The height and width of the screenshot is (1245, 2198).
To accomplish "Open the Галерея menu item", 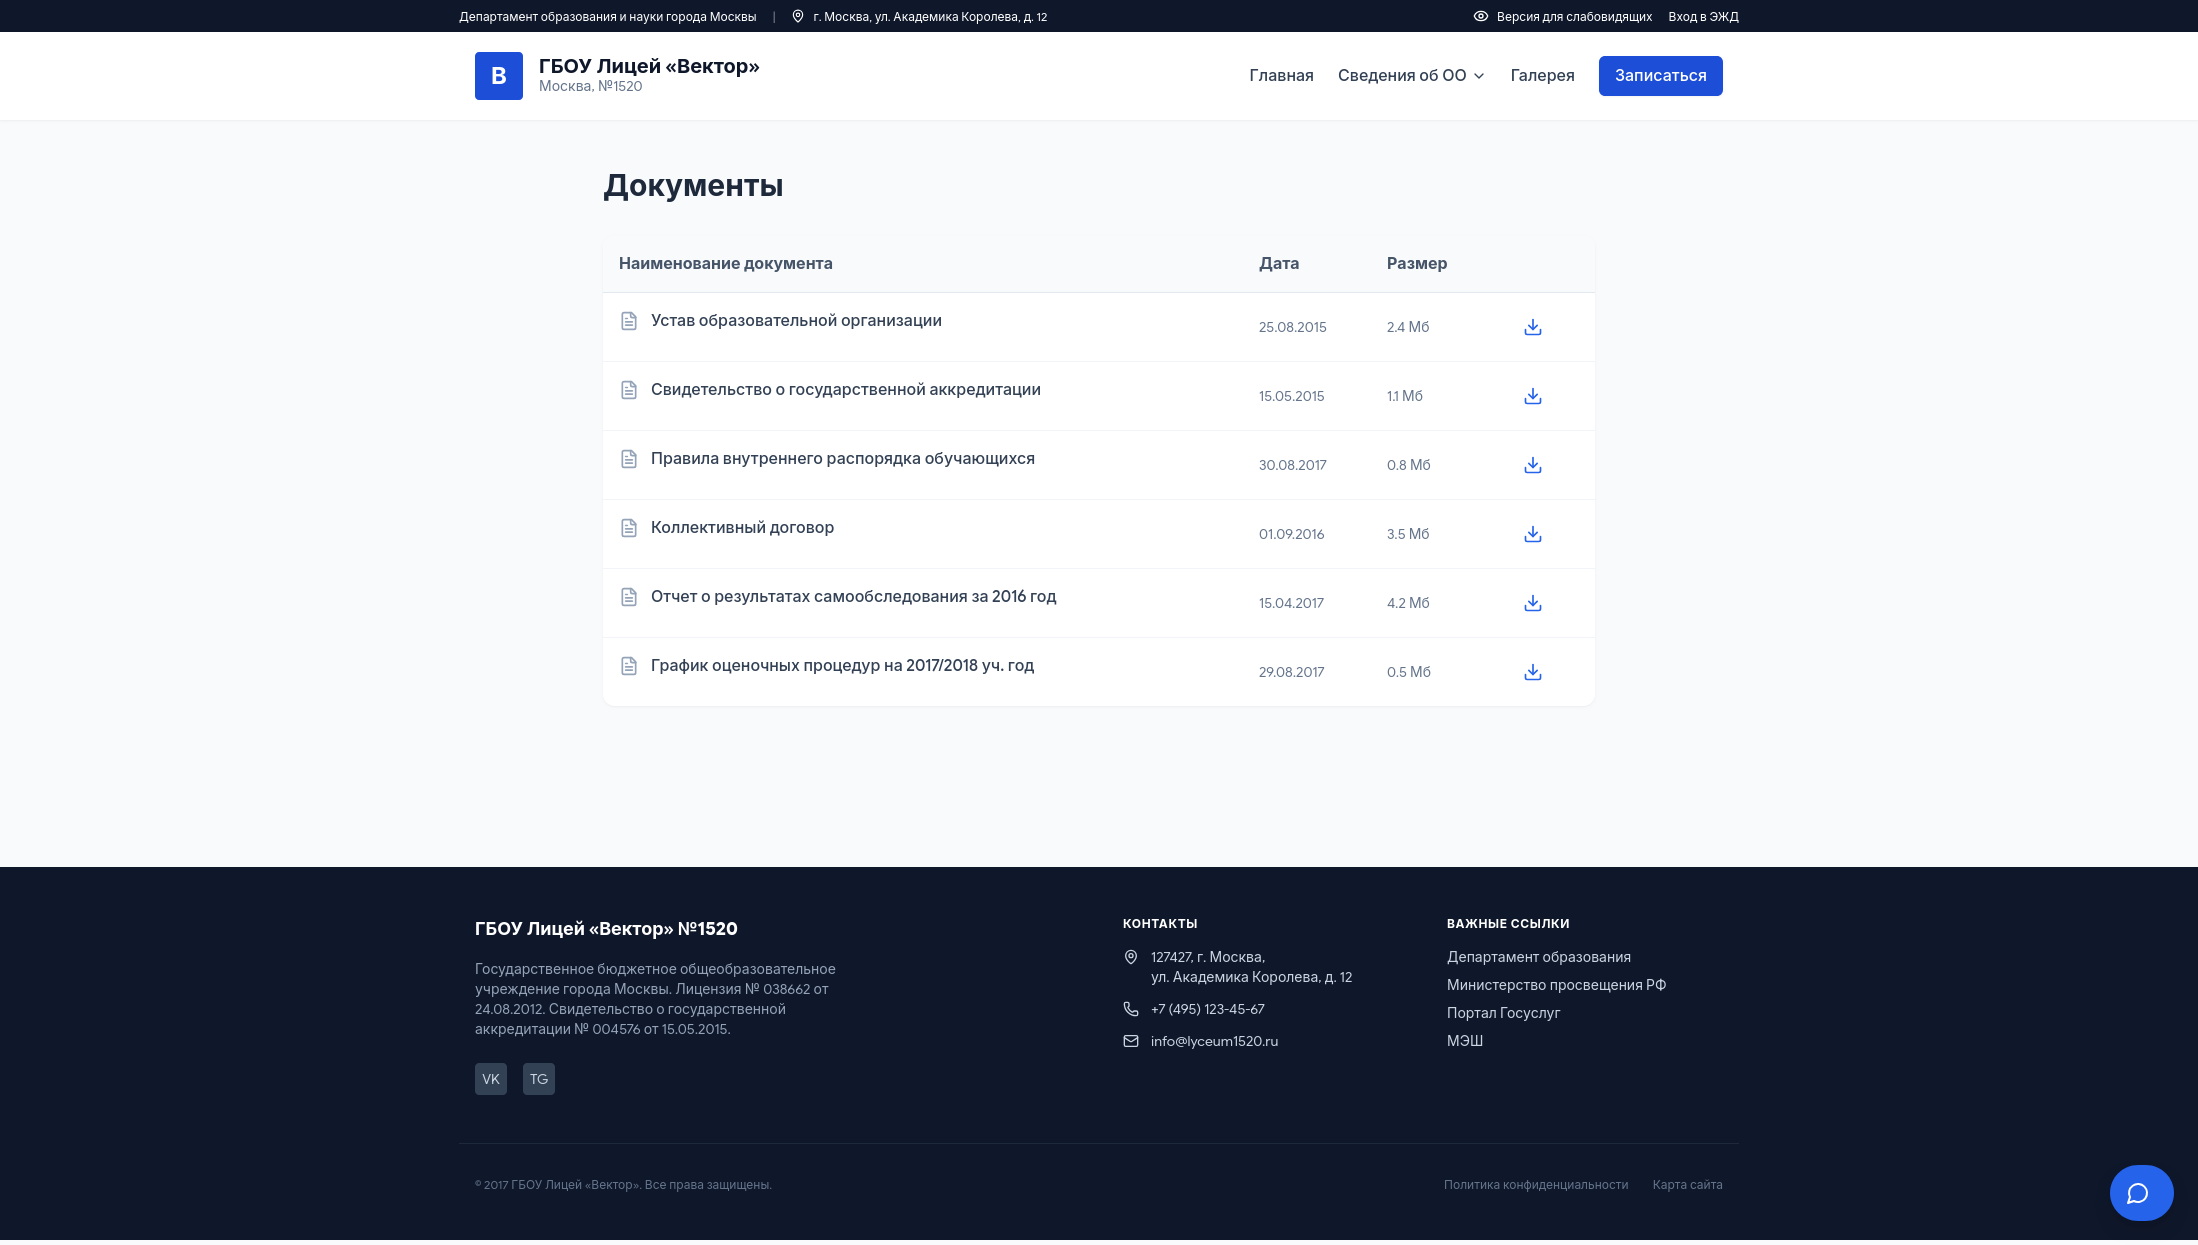I will click(1542, 76).
